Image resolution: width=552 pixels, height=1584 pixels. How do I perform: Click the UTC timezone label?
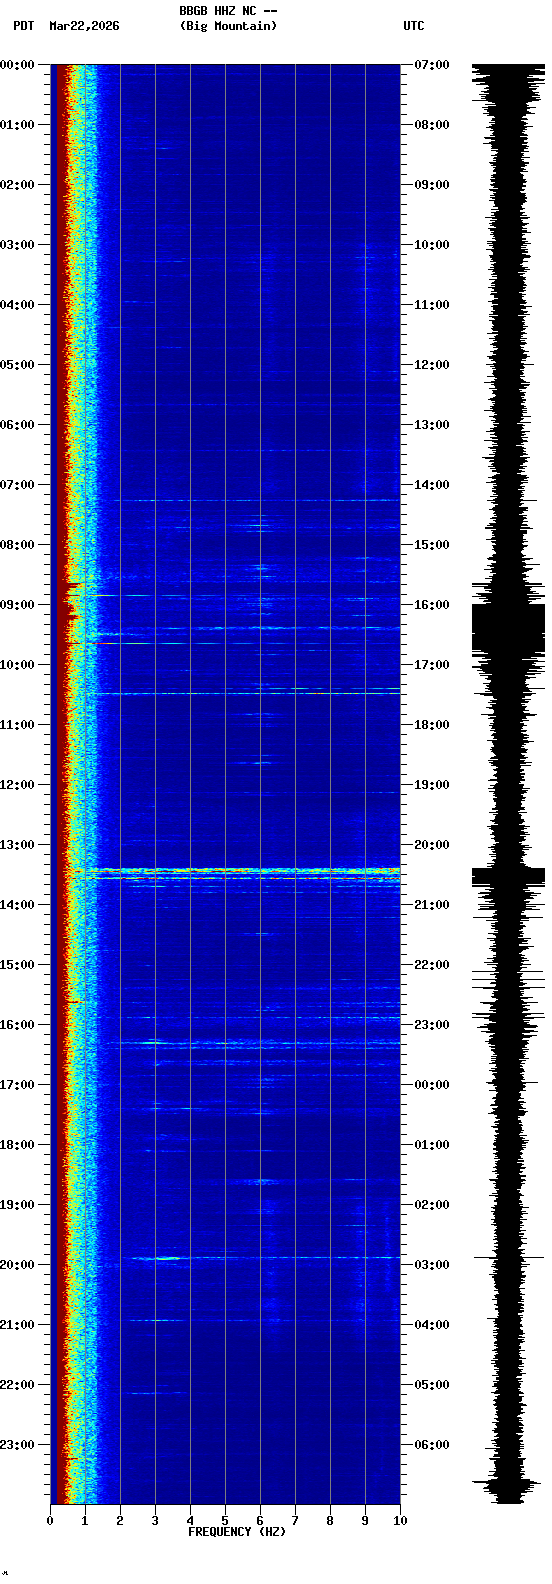coord(414,26)
